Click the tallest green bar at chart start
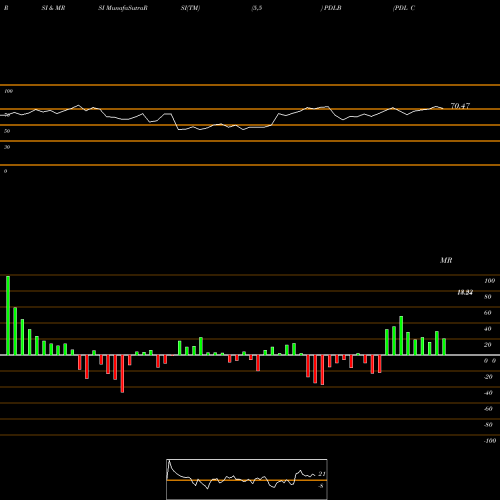The width and height of the screenshot is (500, 500). click(8, 315)
